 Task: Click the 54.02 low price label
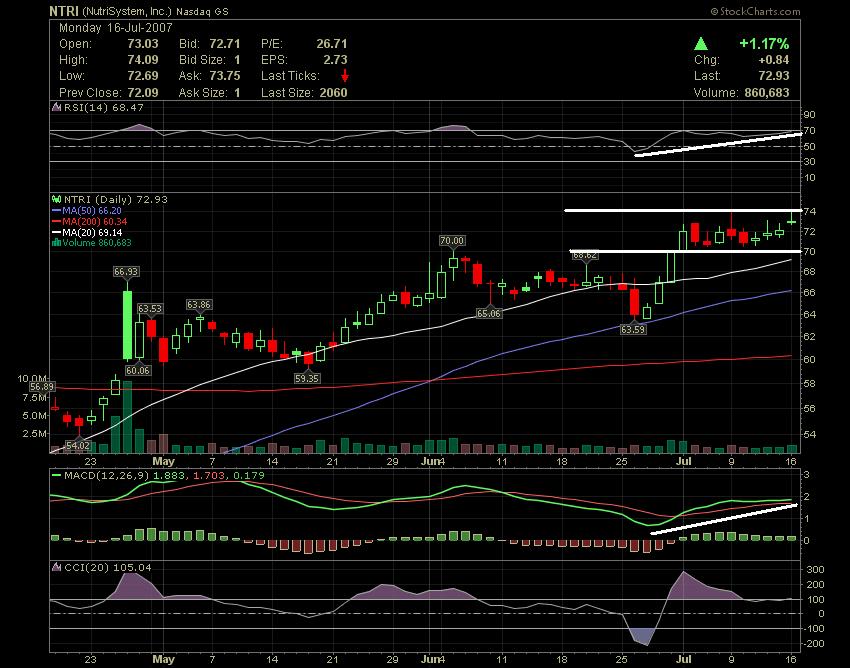(x=78, y=446)
